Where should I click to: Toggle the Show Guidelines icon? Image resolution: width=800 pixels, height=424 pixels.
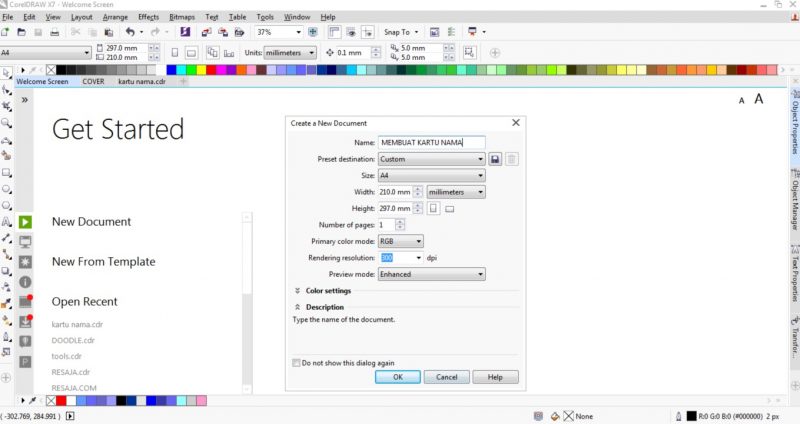[x=367, y=32]
